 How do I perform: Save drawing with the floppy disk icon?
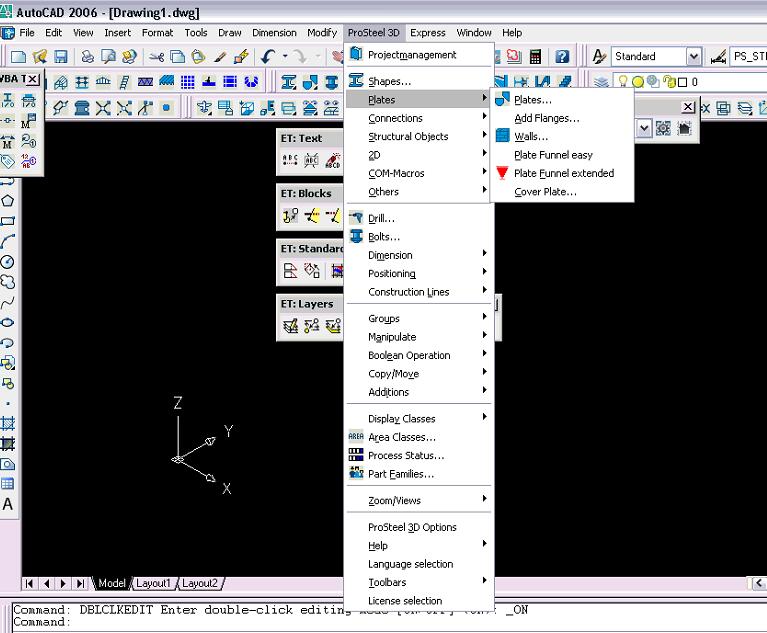click(x=60, y=57)
